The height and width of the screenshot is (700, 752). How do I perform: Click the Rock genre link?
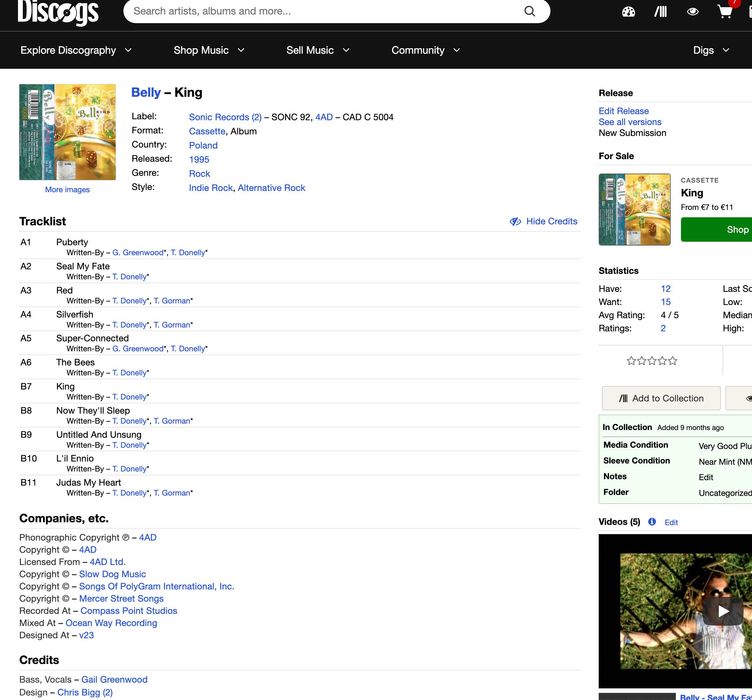click(200, 174)
